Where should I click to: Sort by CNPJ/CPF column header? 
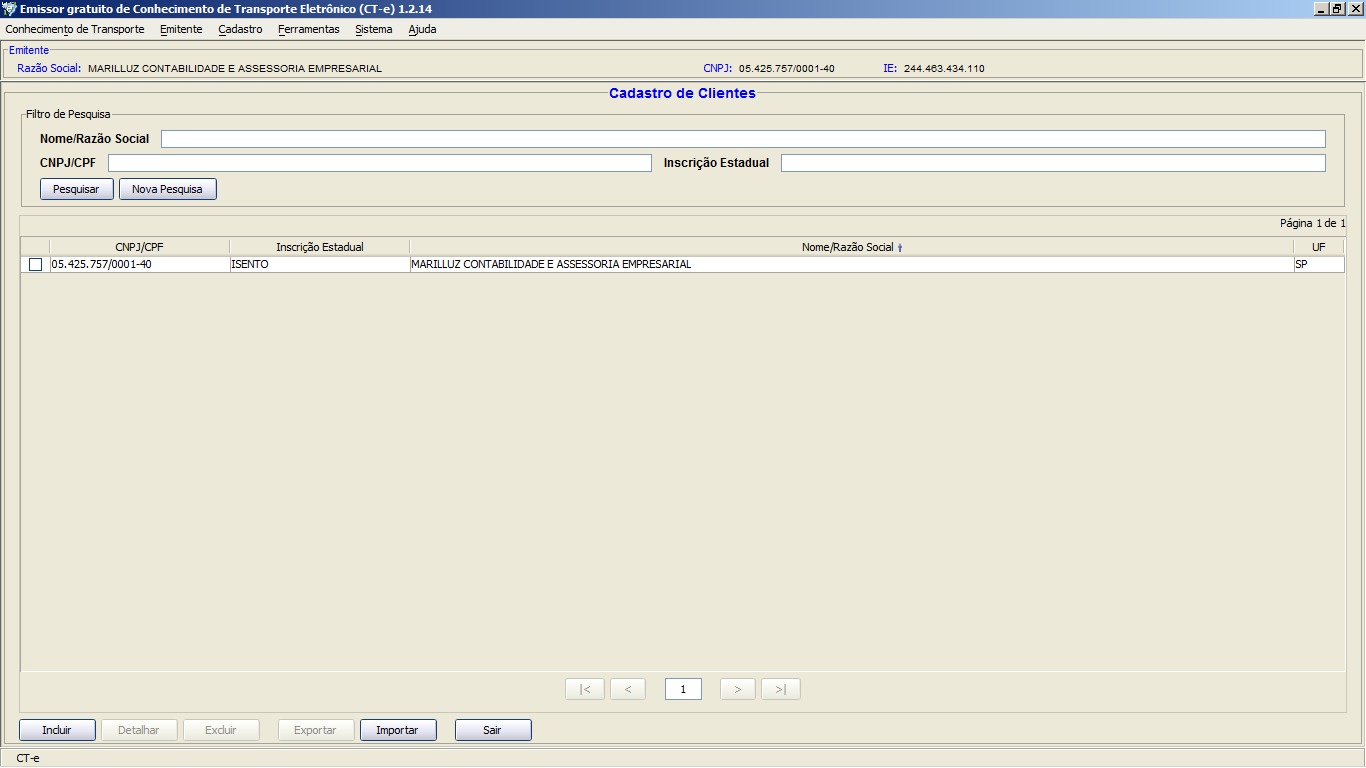(x=139, y=247)
